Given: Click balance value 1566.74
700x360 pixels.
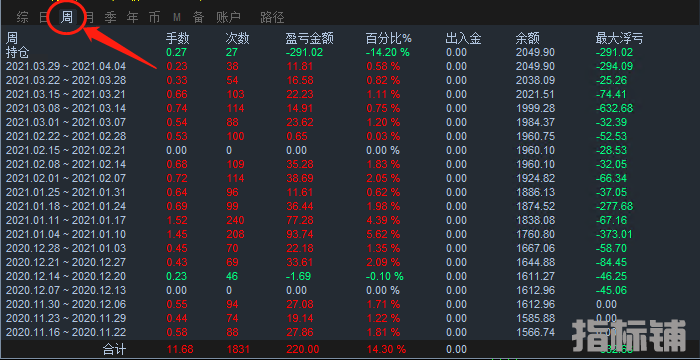Looking at the screenshot, I should 535,332.
